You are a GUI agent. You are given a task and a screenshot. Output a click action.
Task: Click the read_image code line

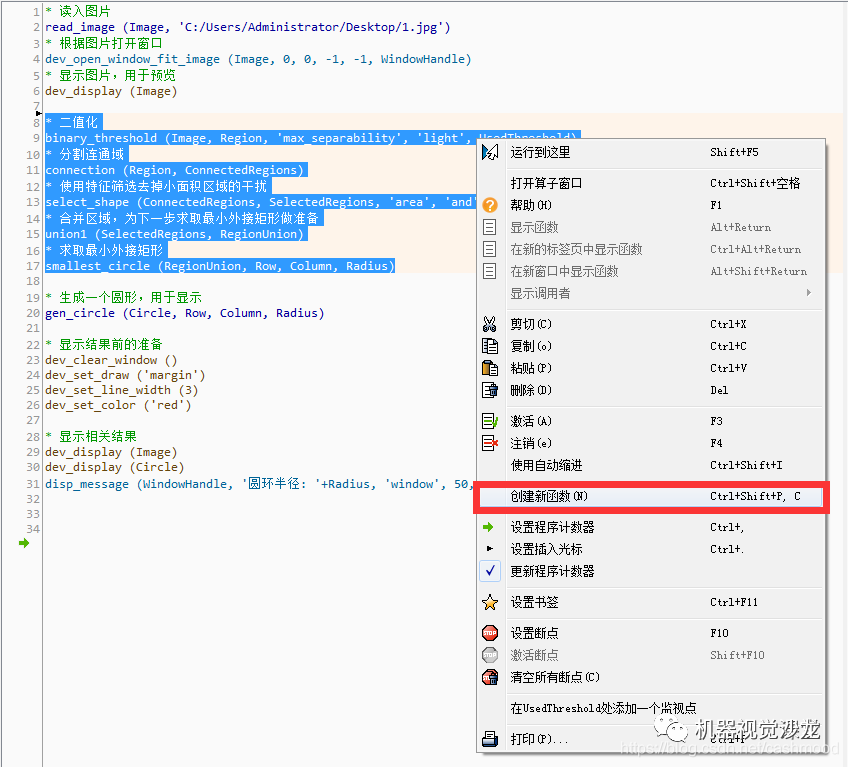[248, 27]
